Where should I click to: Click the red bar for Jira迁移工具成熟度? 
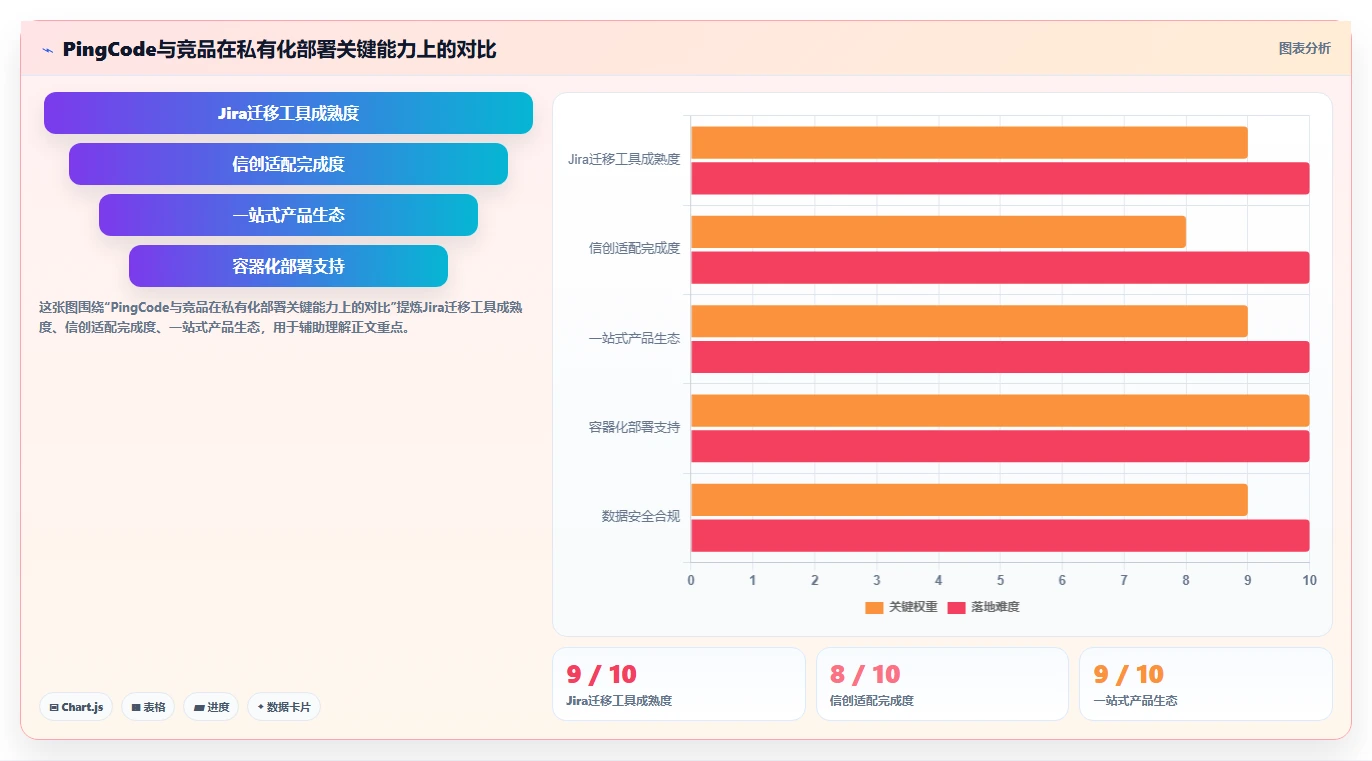(x=1000, y=178)
